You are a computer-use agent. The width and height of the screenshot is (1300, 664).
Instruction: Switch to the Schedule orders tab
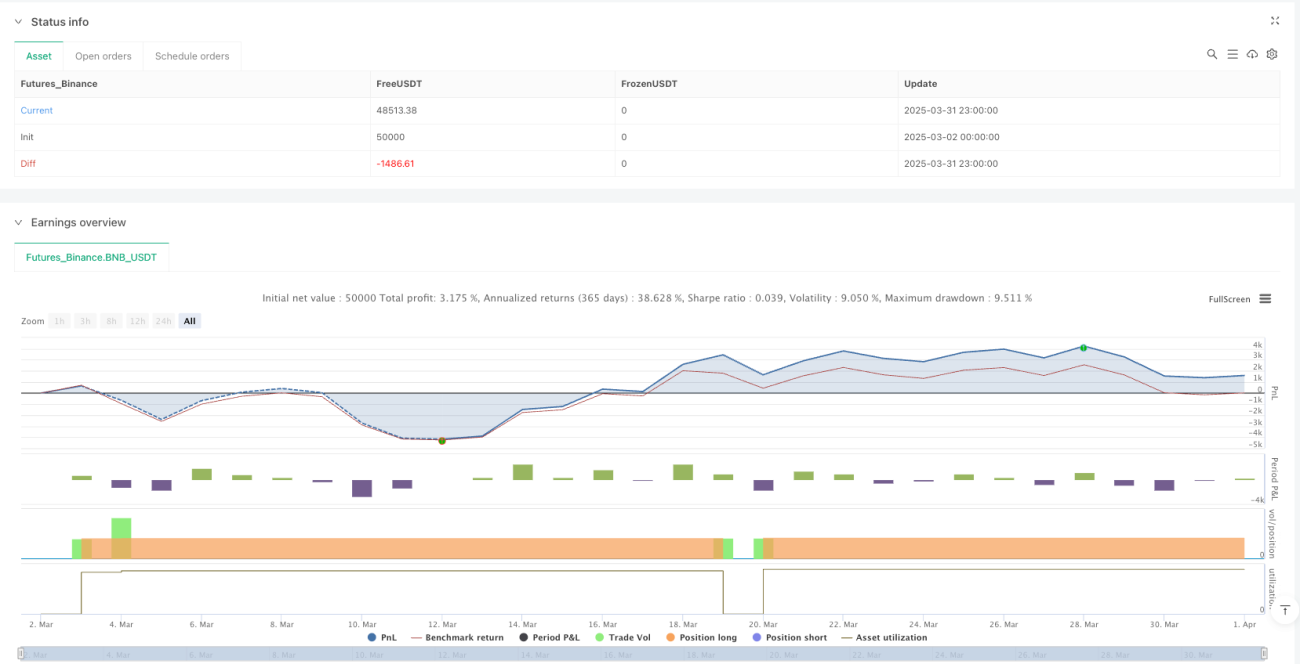[x=192, y=56]
